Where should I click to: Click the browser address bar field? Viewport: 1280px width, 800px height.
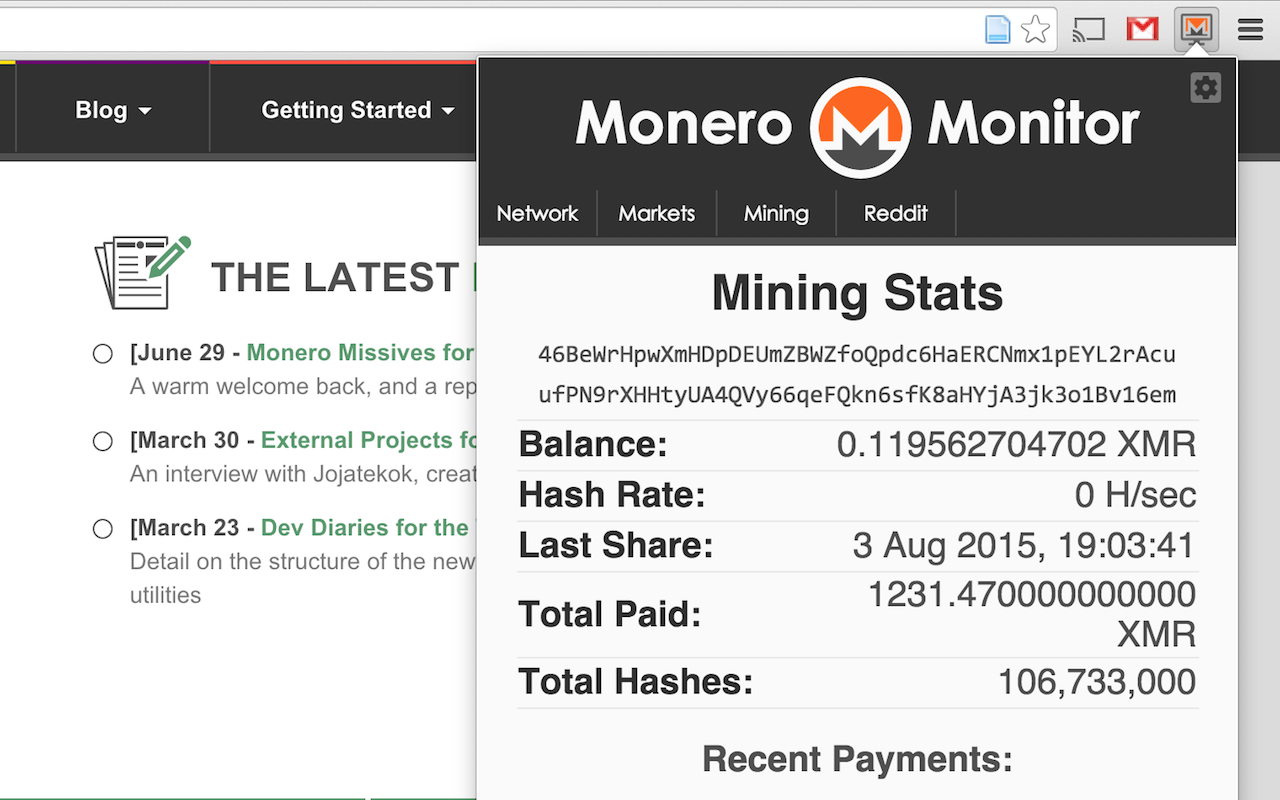(x=527, y=30)
